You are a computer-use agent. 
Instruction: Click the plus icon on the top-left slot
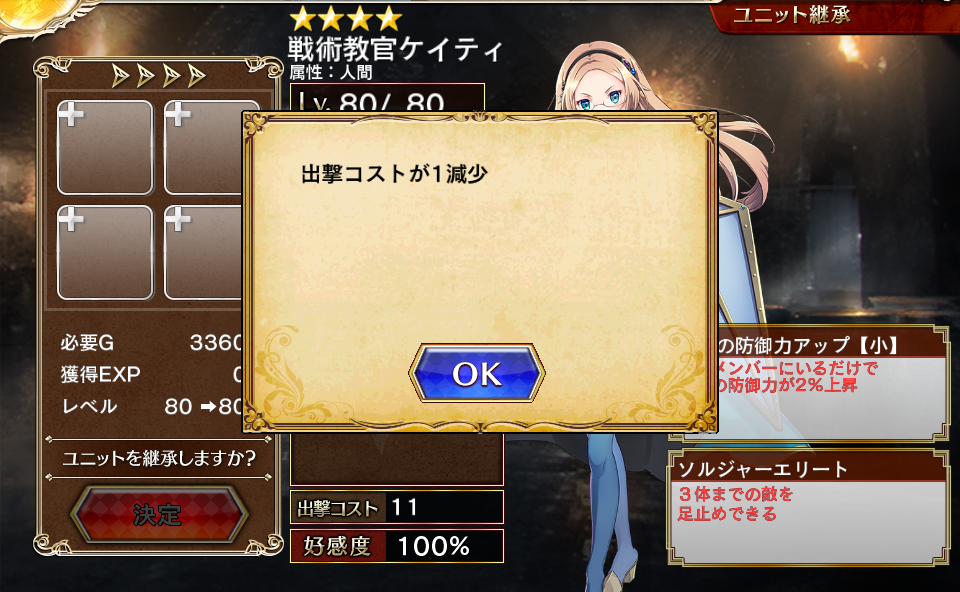point(71,114)
